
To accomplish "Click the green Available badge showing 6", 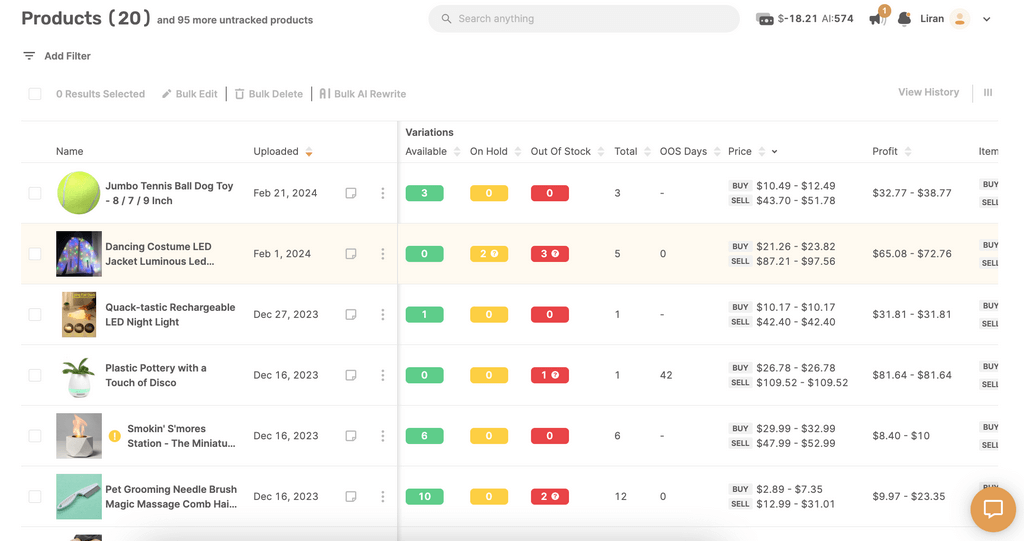I will (x=424, y=436).
